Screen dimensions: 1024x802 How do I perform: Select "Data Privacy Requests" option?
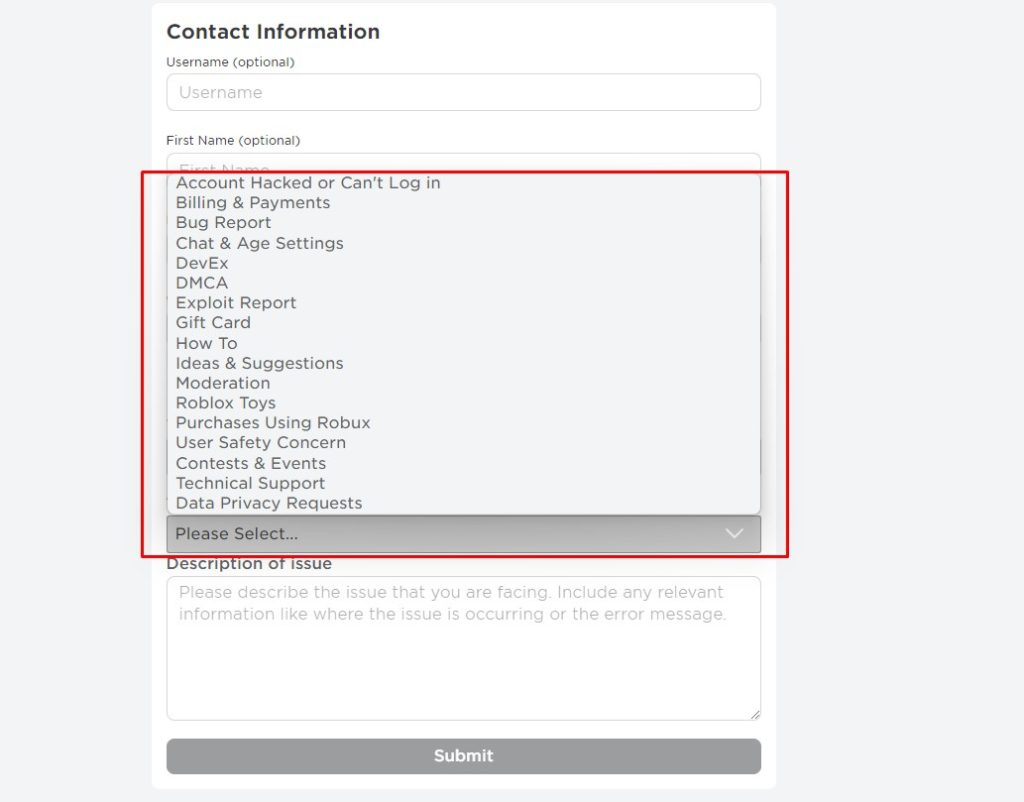268,503
